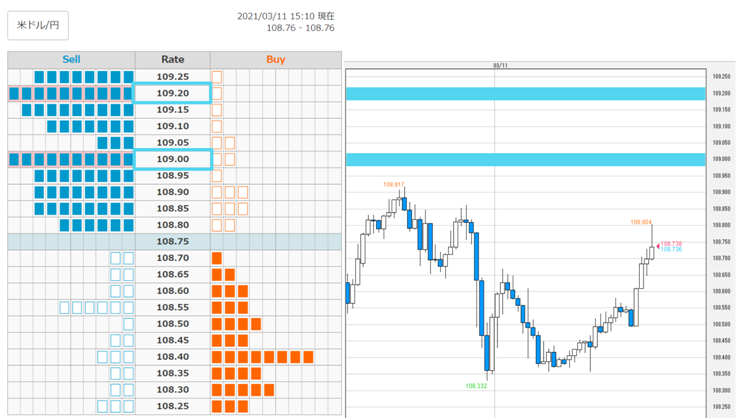Click the last orange square at 108.30

click(x=269, y=390)
